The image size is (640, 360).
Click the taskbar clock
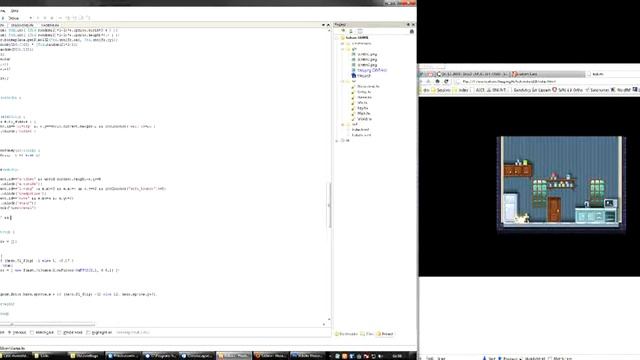point(397,356)
